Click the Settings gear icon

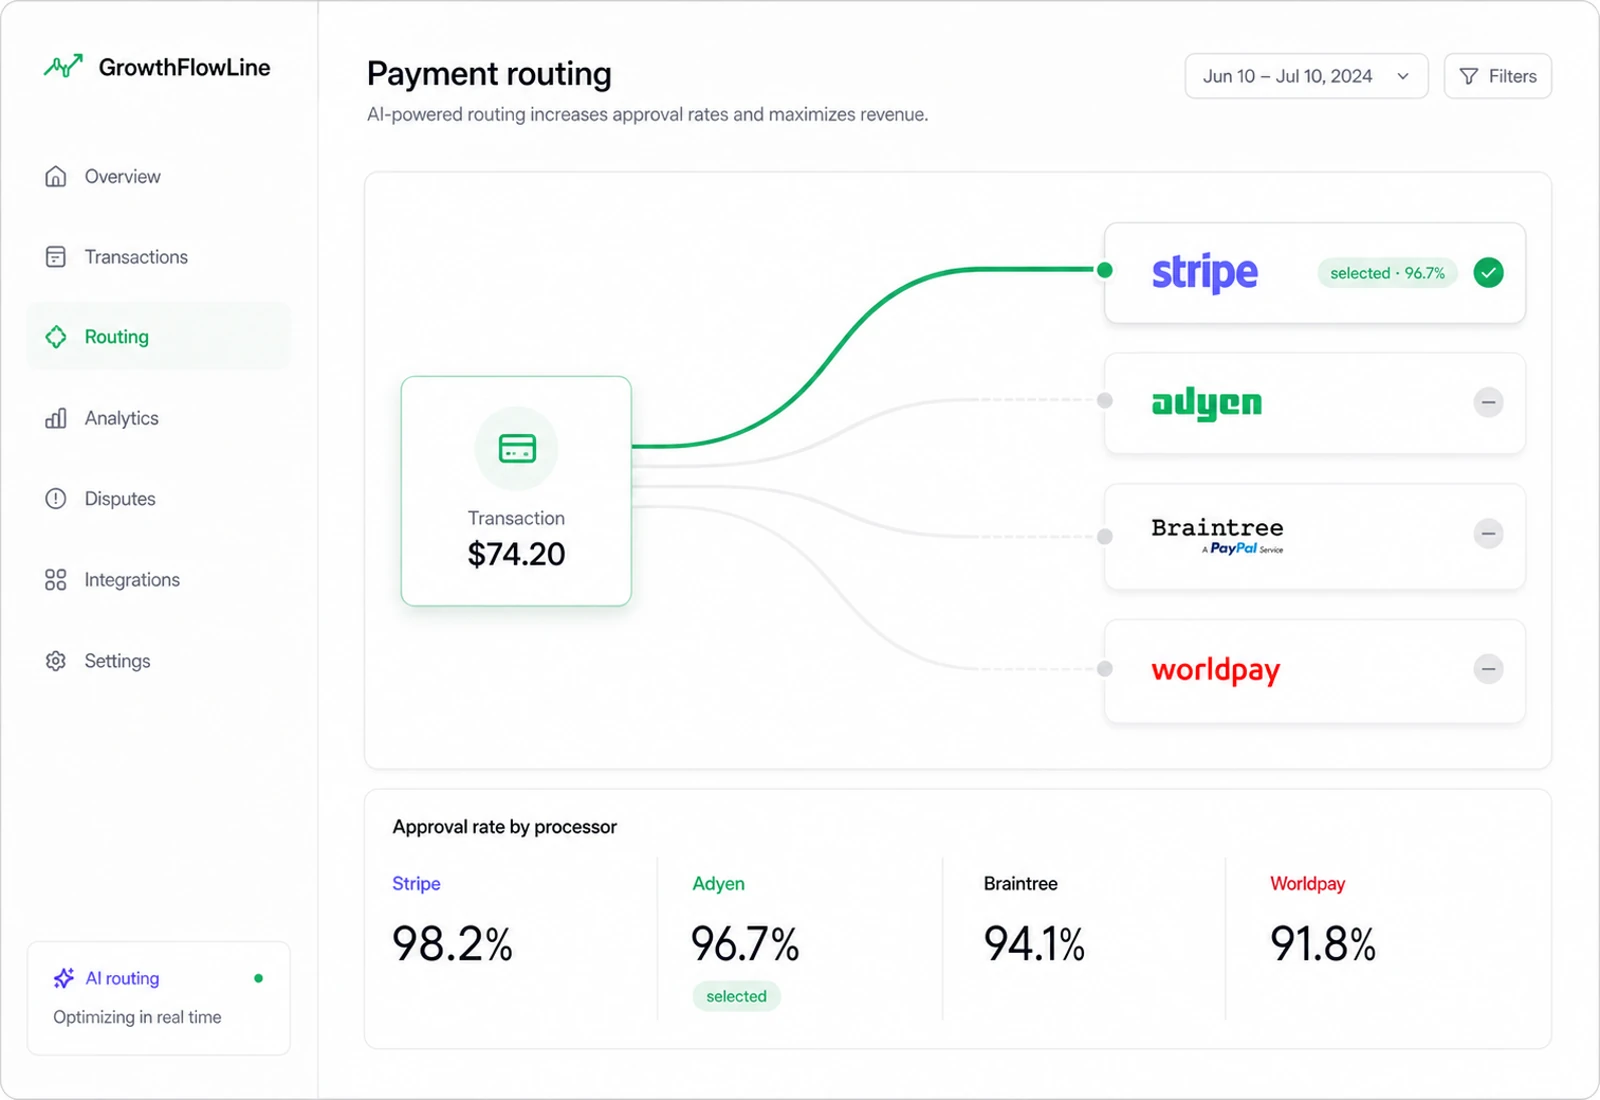(56, 661)
